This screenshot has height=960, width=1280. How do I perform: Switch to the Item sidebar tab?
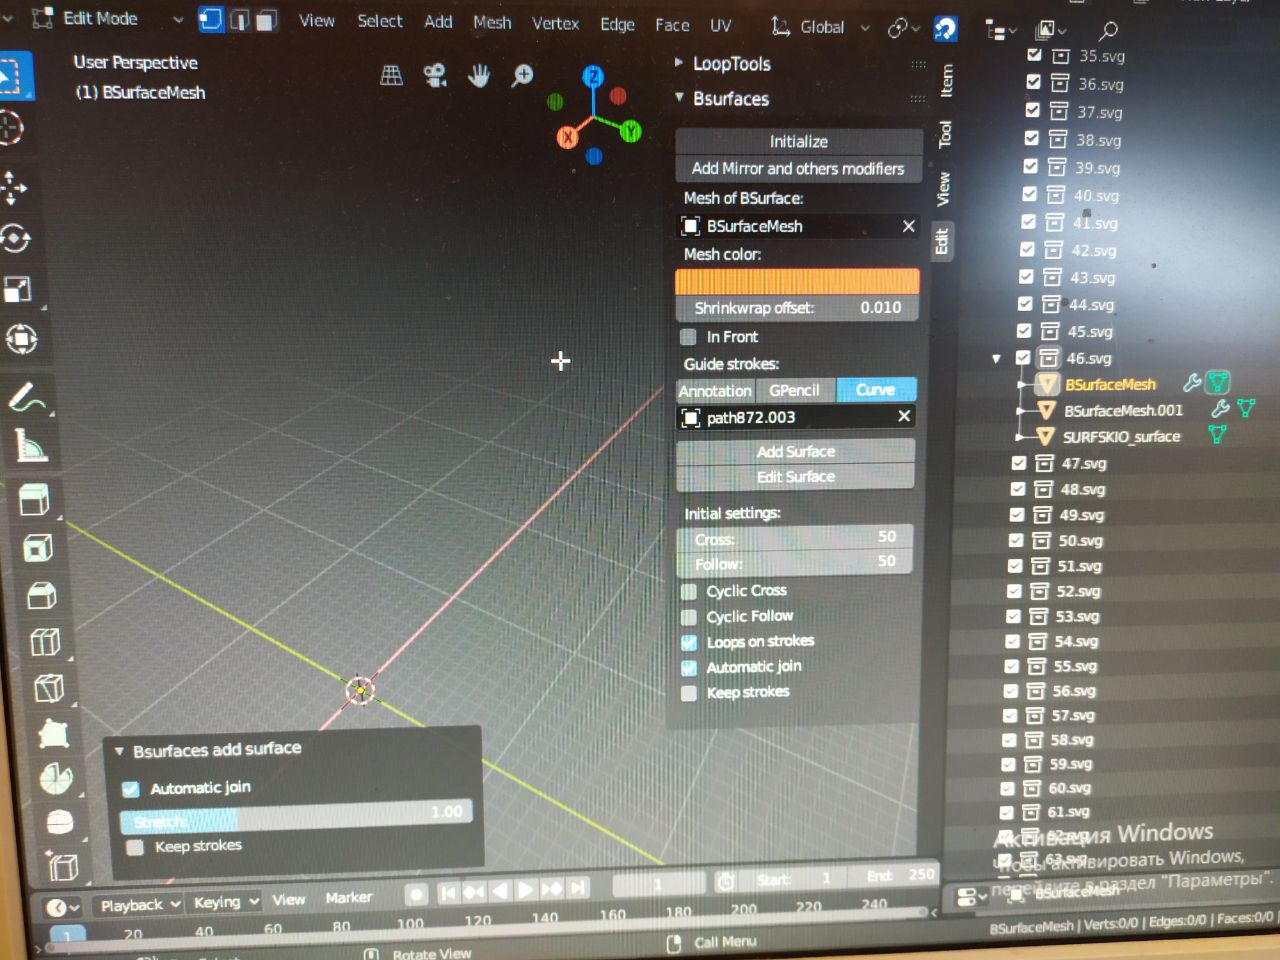[x=945, y=80]
